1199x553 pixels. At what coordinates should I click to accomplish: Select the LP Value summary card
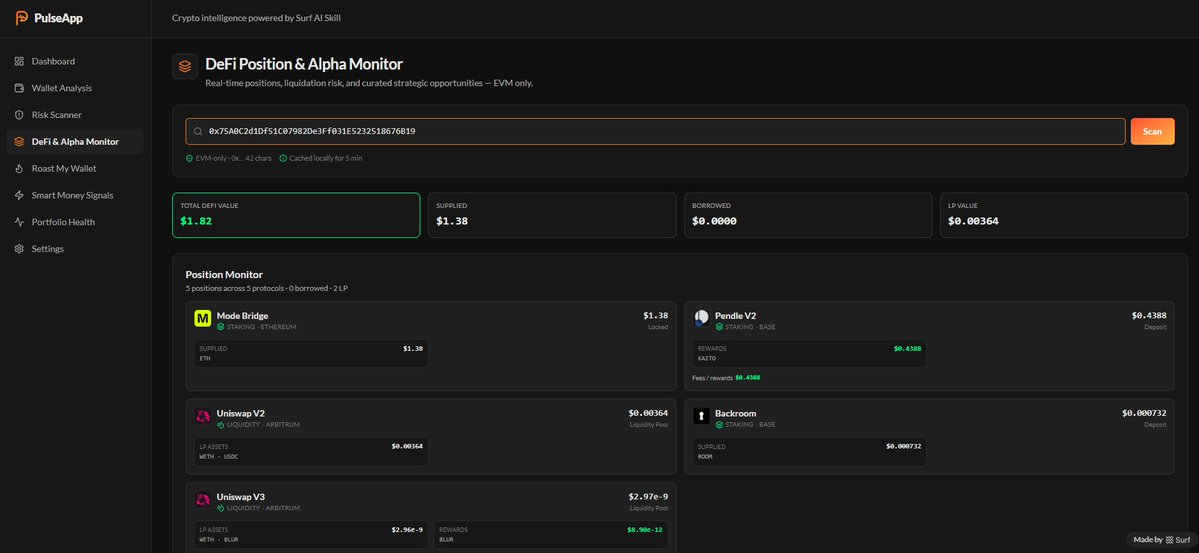(x=1064, y=215)
